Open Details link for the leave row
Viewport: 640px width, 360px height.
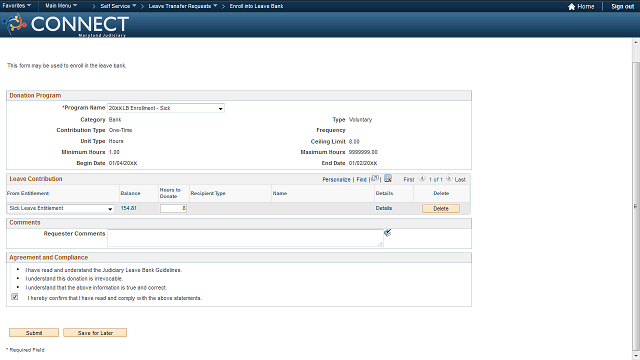coord(384,208)
